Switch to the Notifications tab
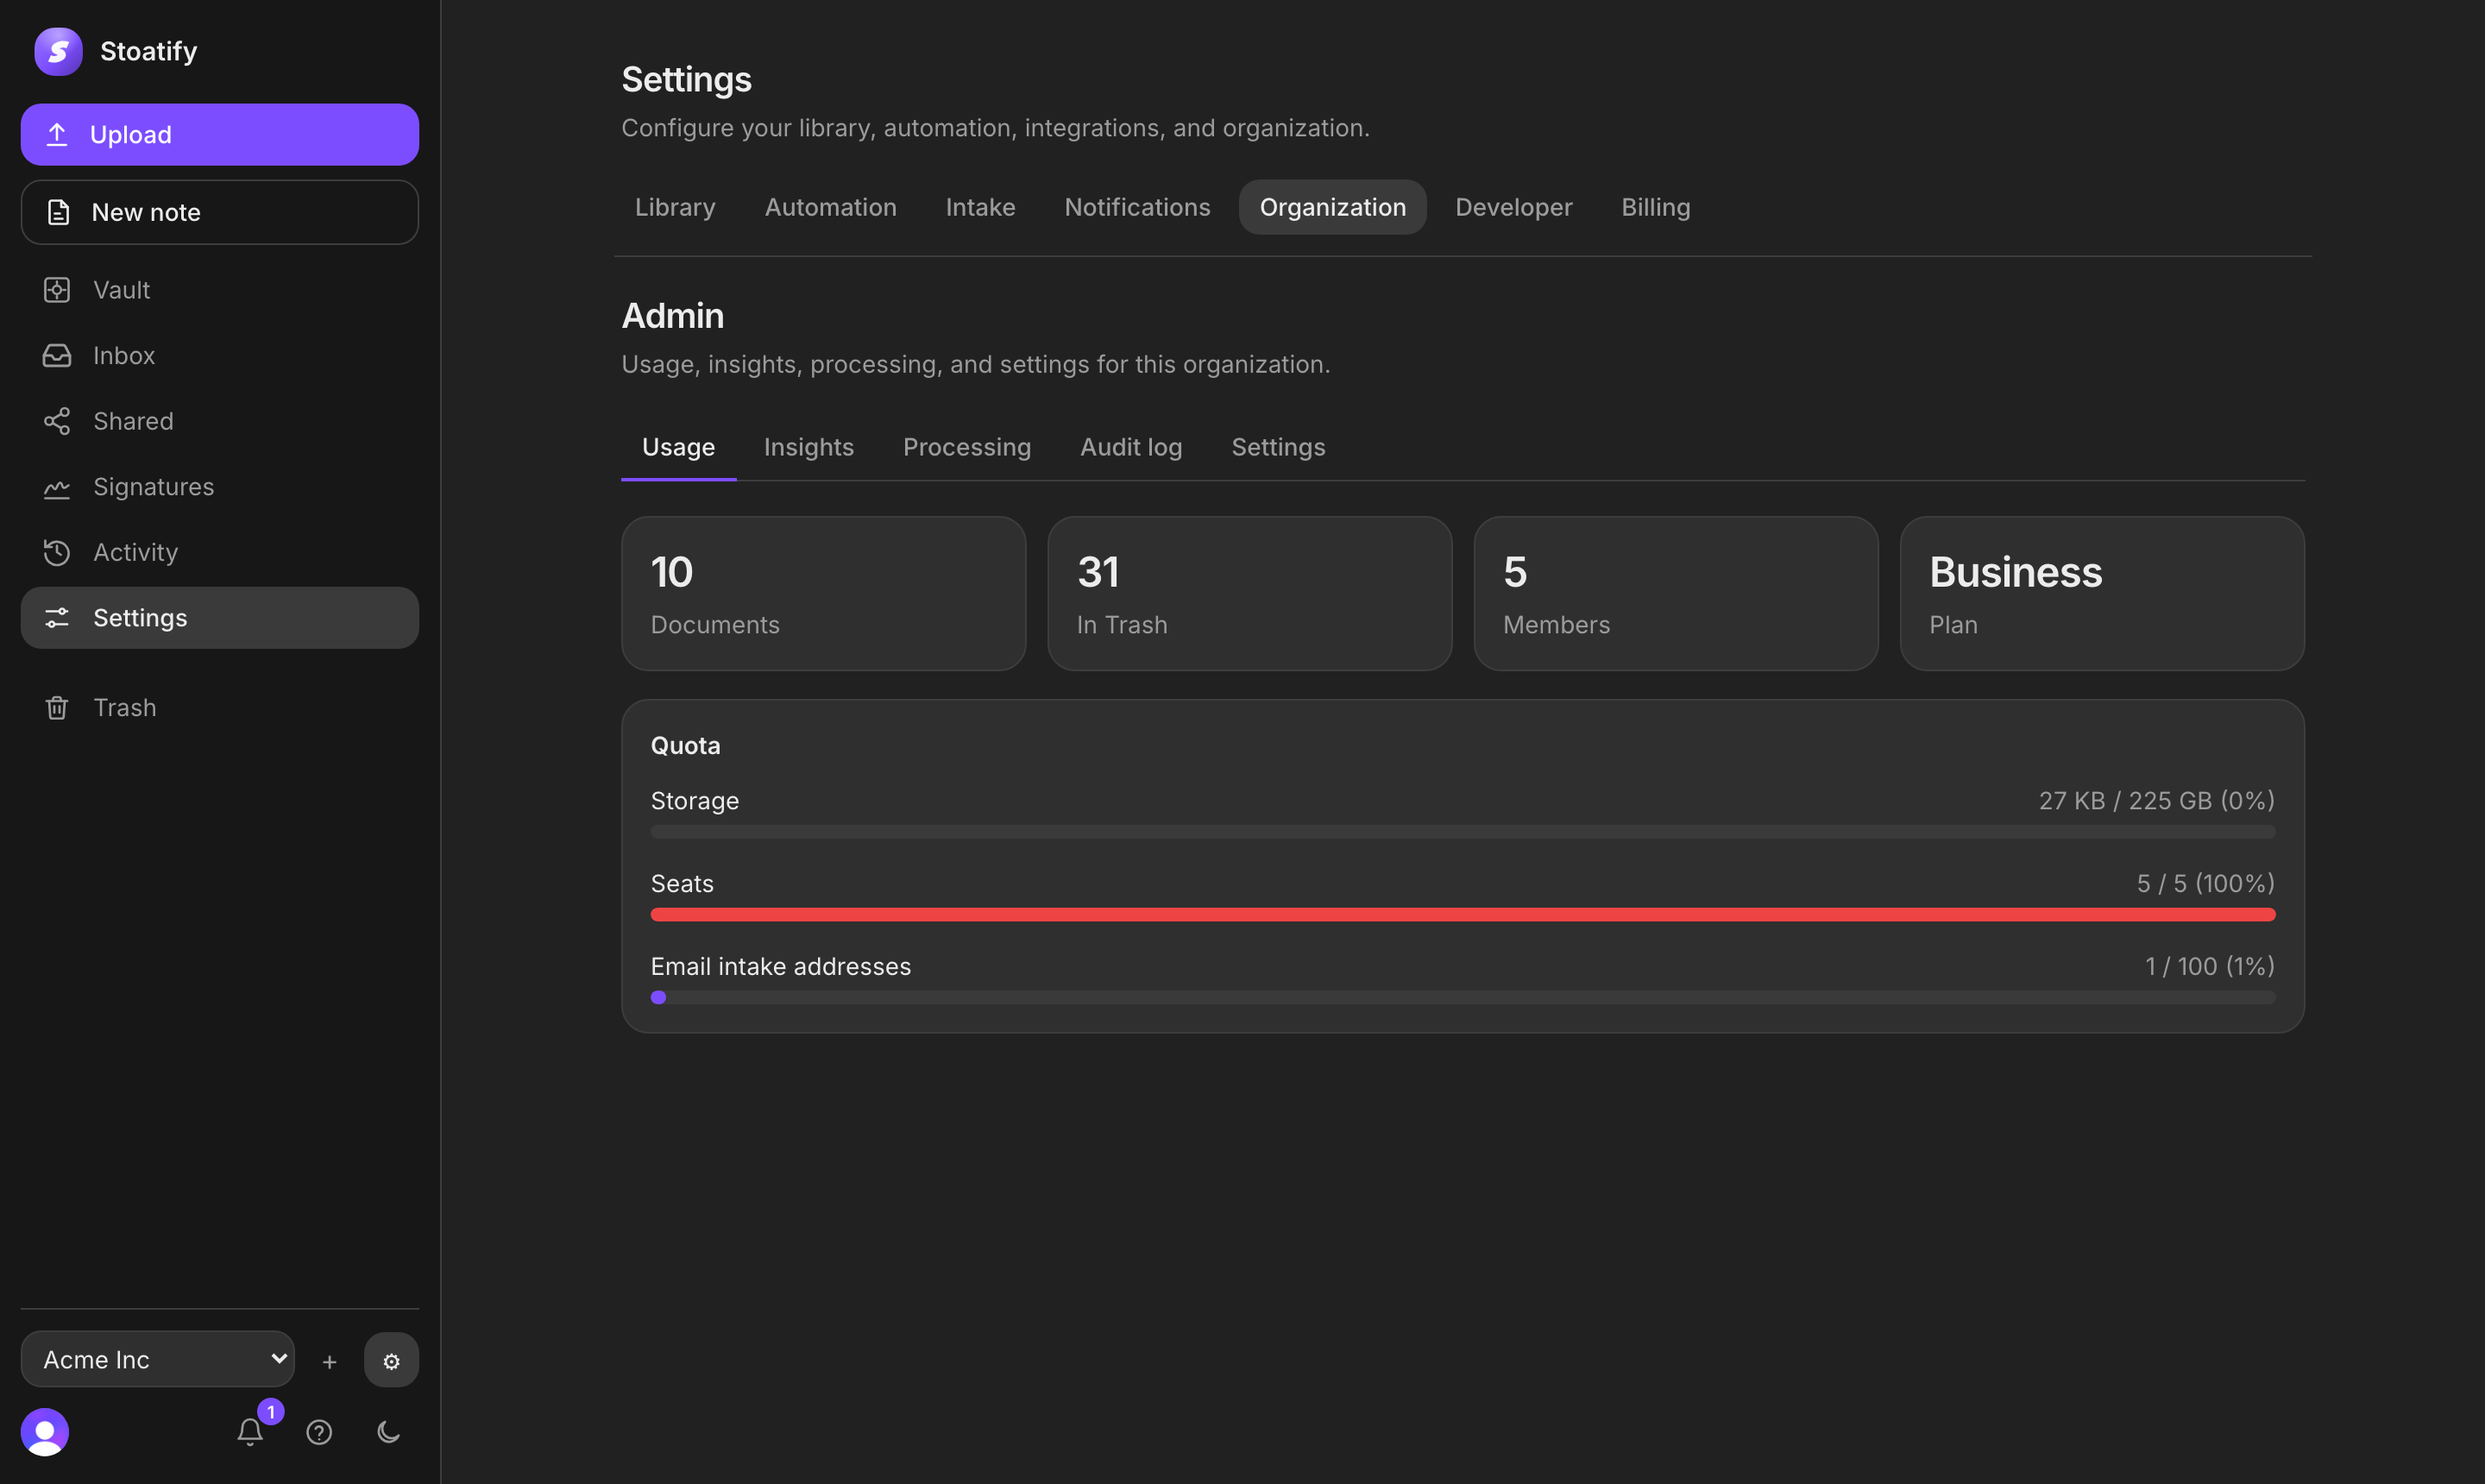Image resolution: width=2485 pixels, height=1484 pixels. pyautogui.click(x=1137, y=207)
